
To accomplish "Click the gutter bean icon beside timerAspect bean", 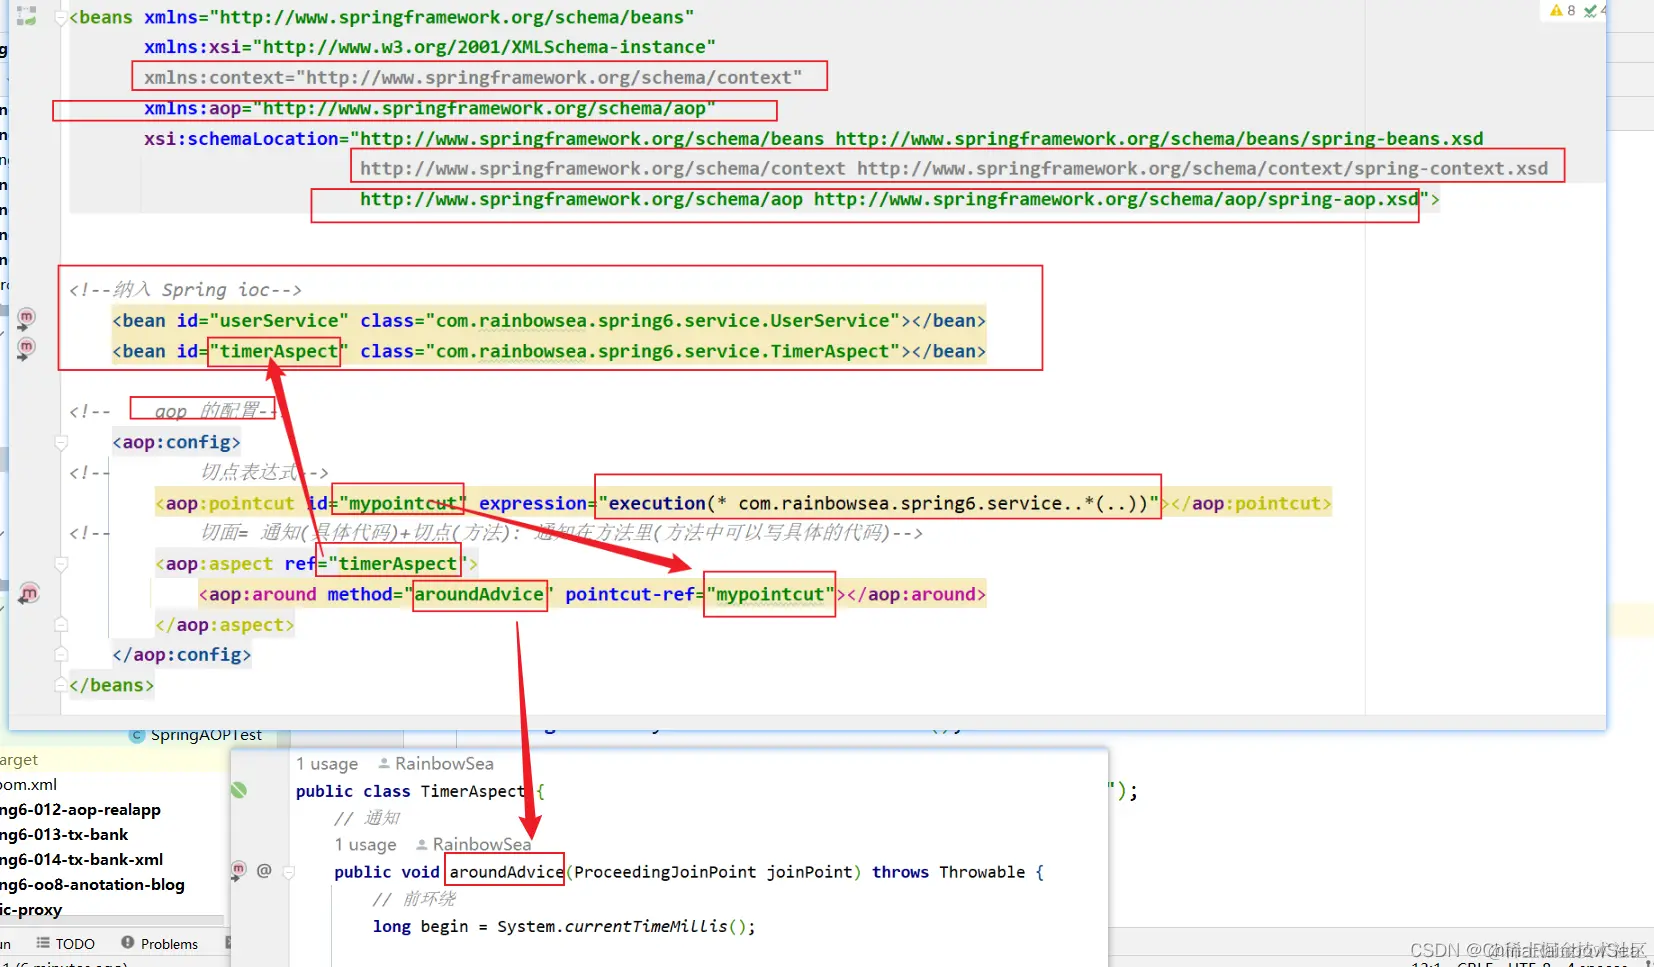I will coord(26,348).
